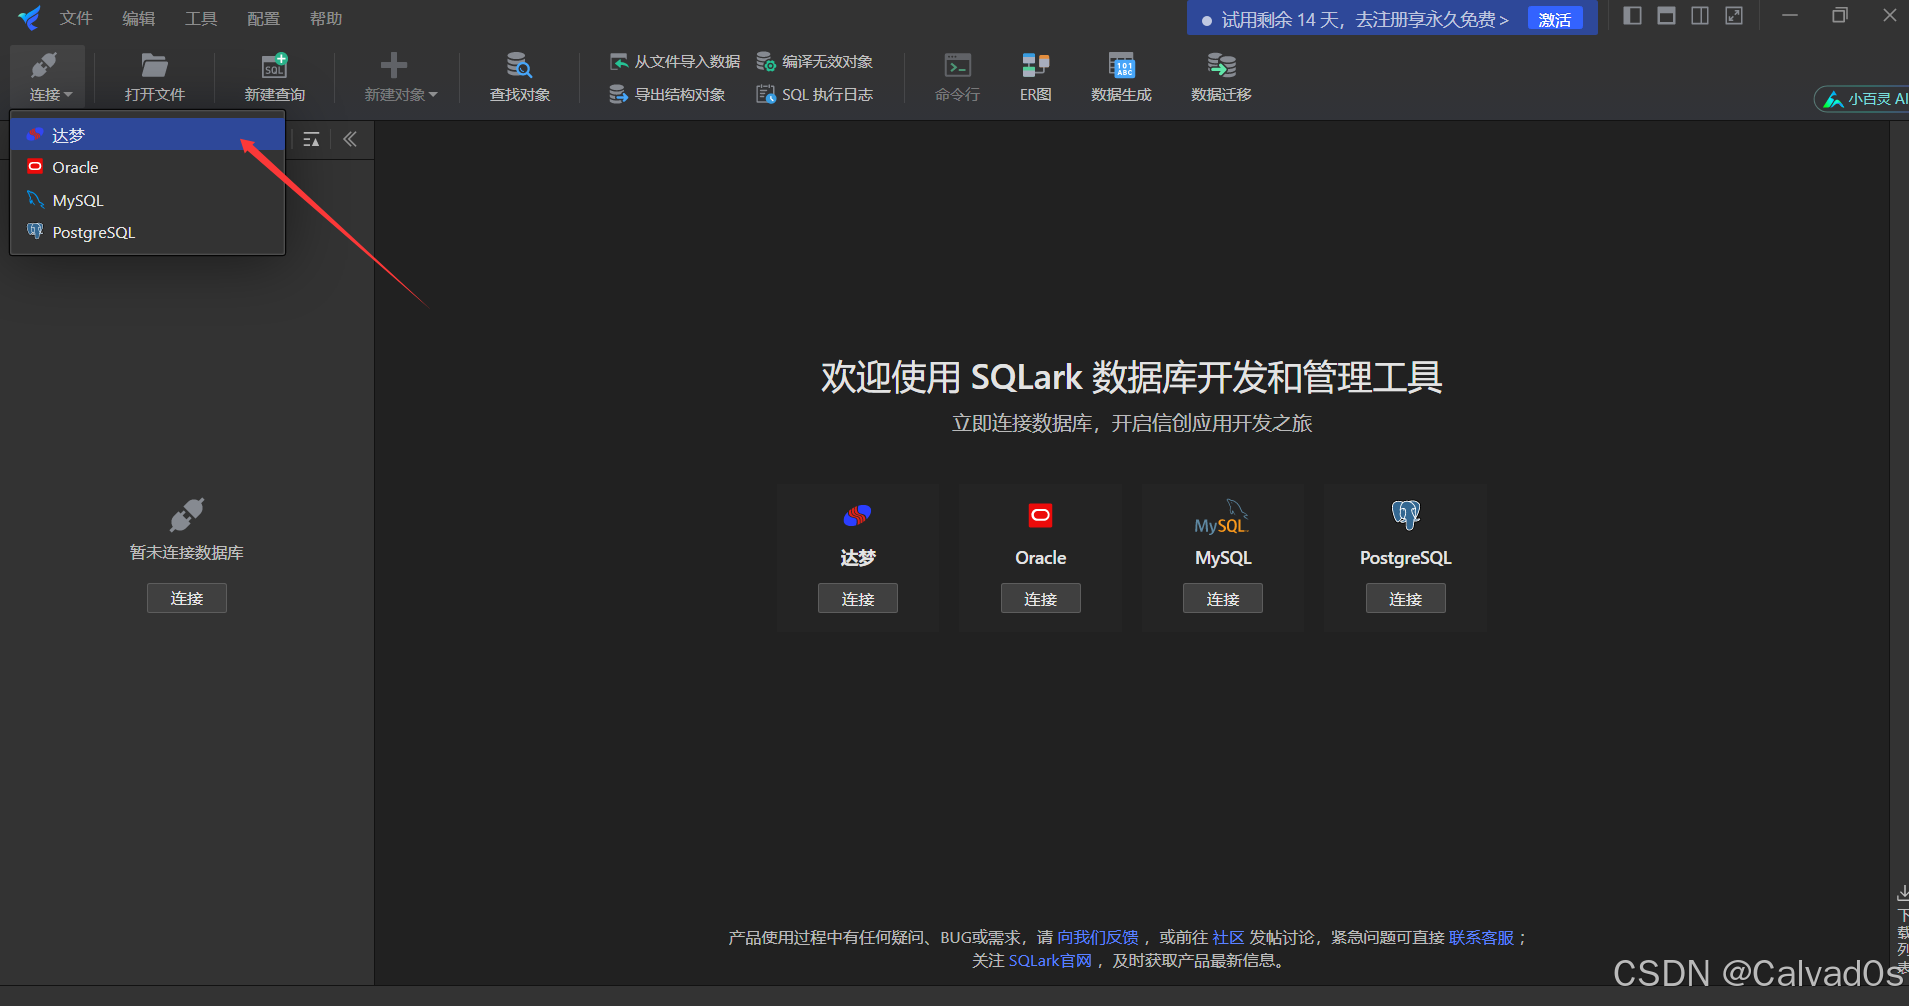Open the 下载列表 download list panel
Image resolution: width=1909 pixels, height=1006 pixels.
pos(1902,927)
